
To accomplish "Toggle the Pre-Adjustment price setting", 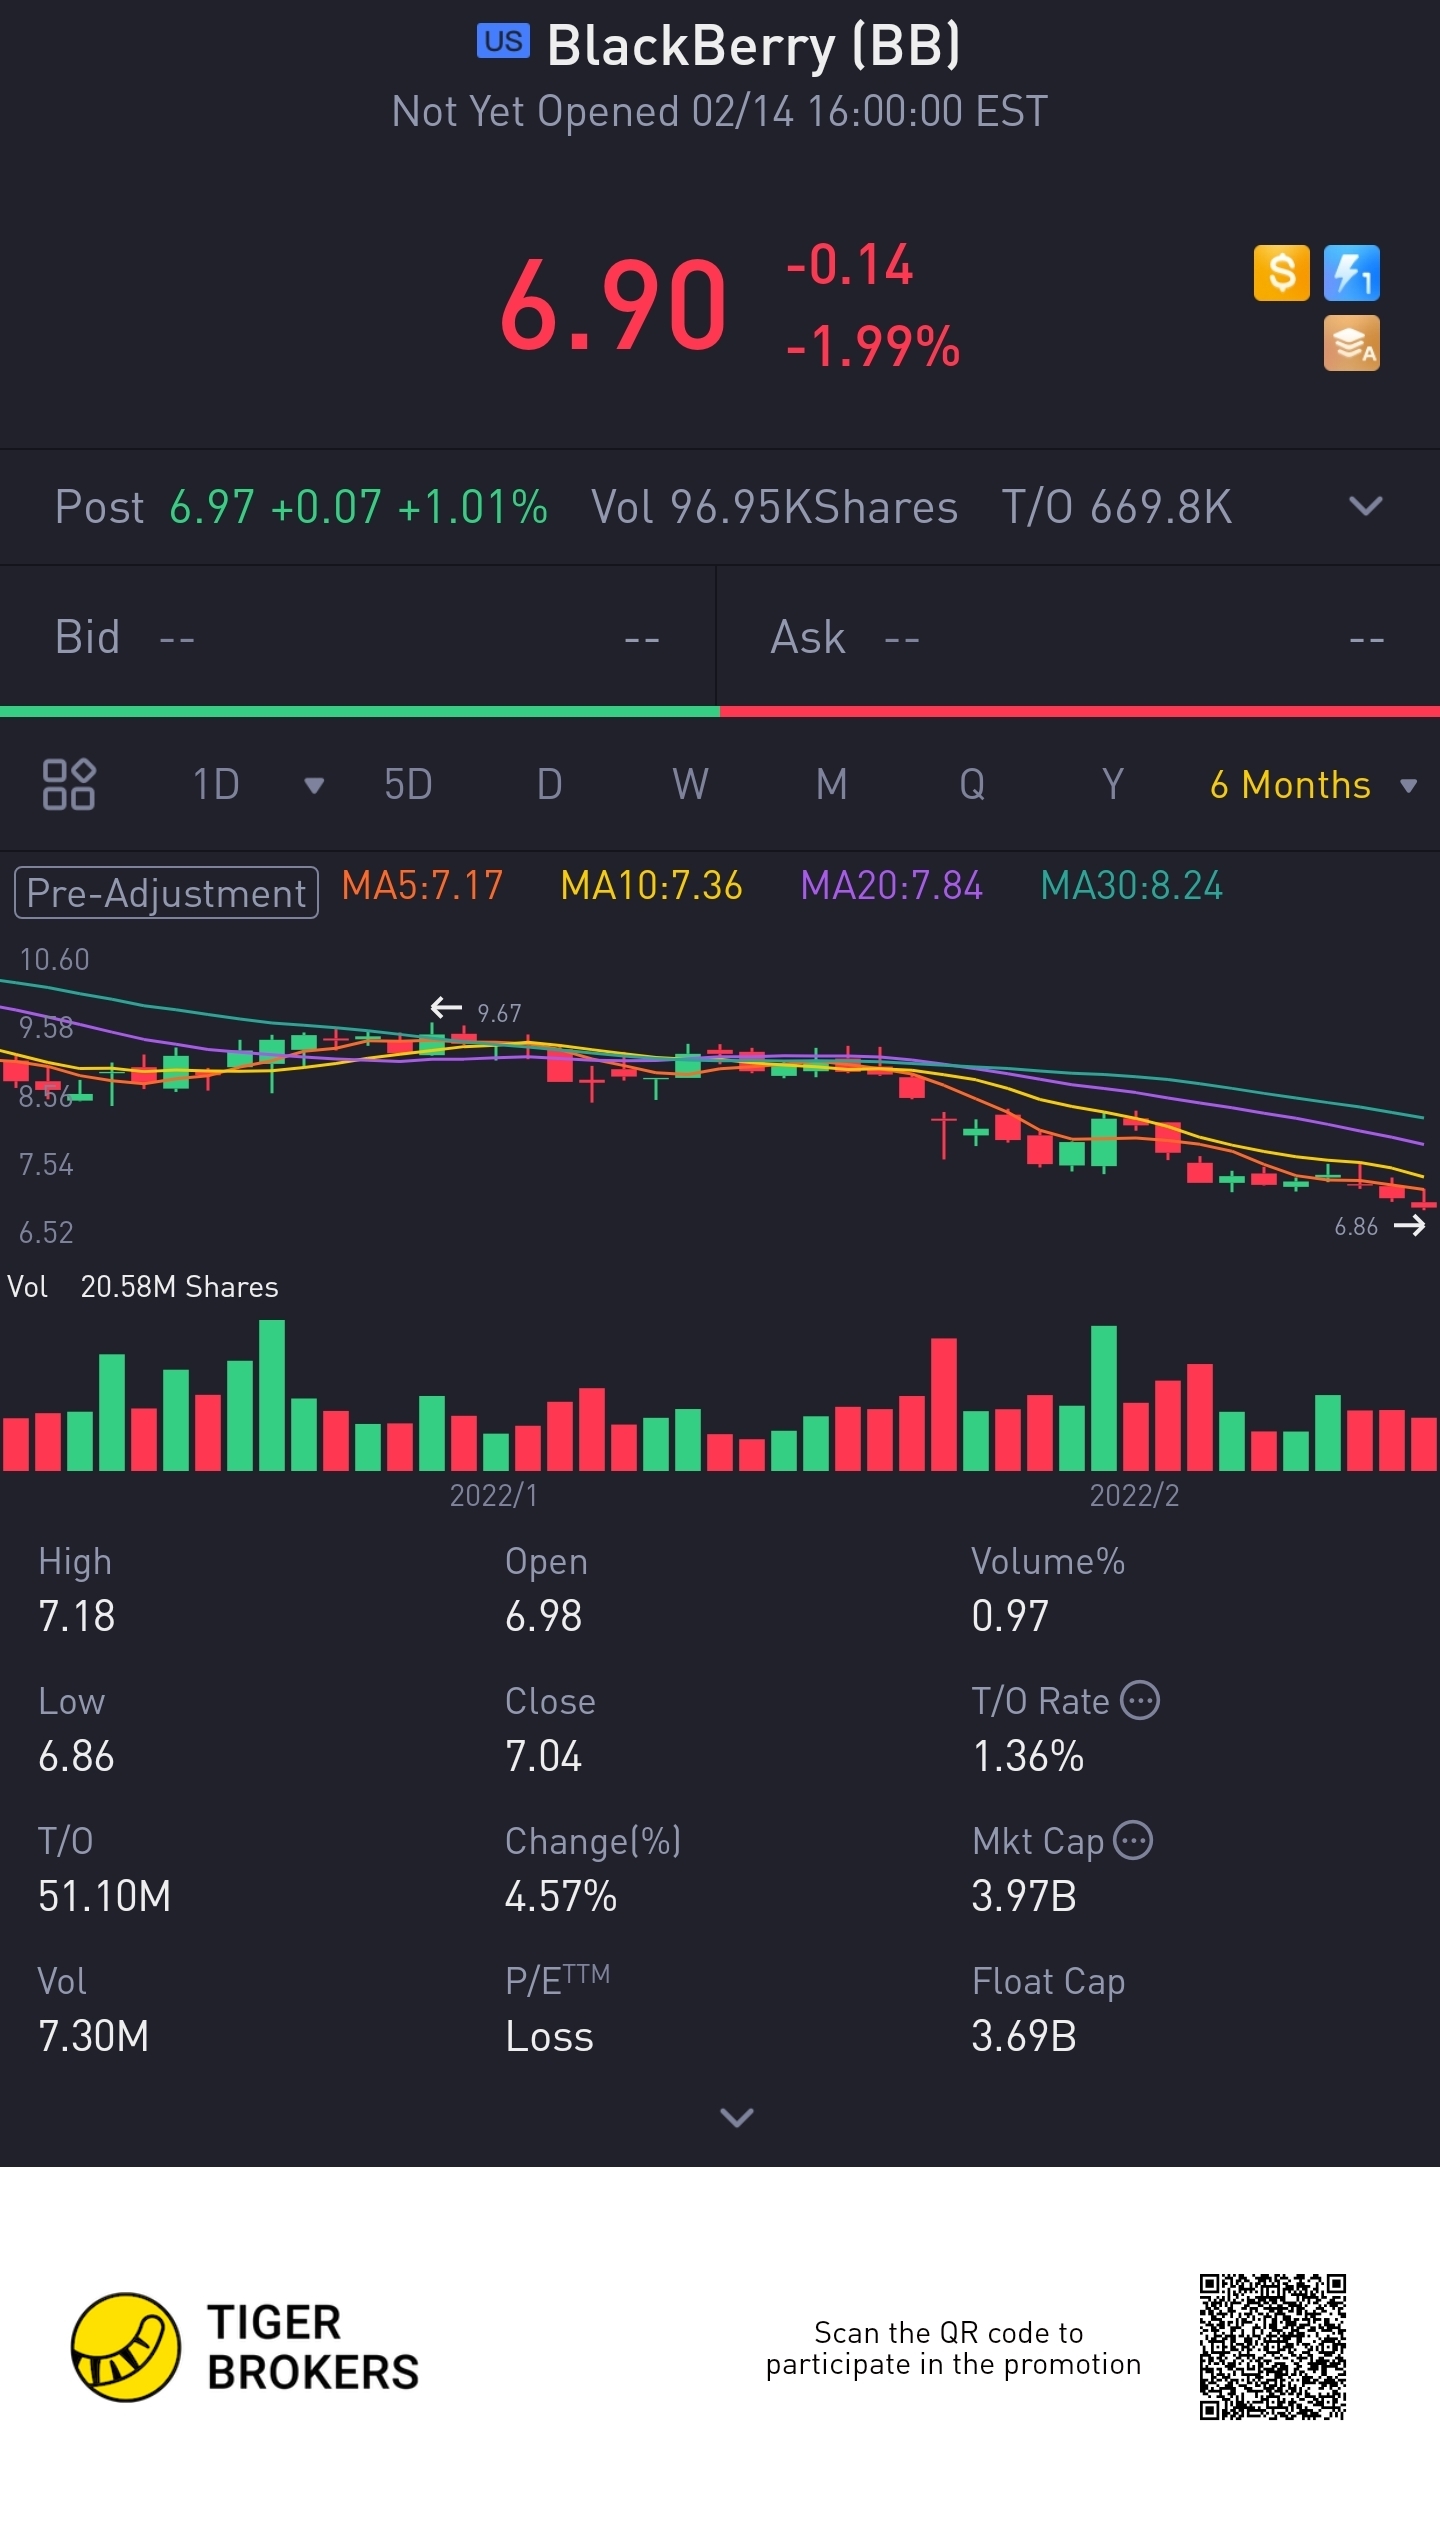I will 166,892.
